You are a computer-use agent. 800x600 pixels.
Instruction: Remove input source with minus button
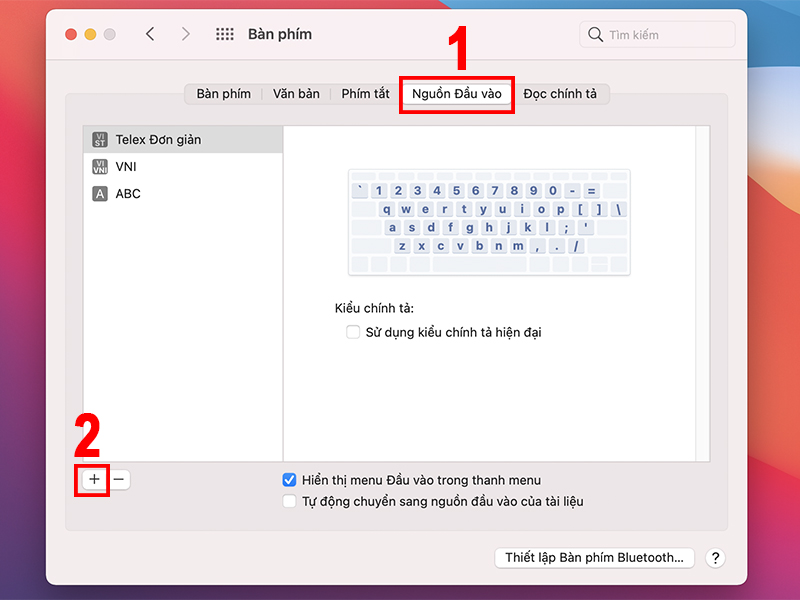pos(118,479)
